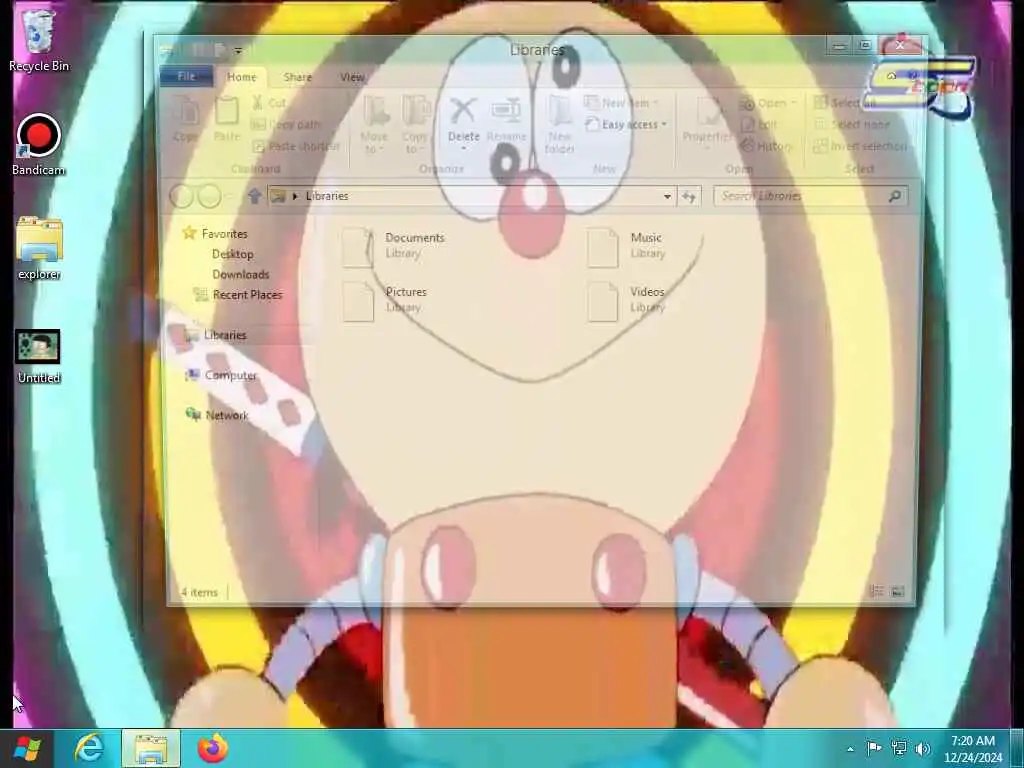Click the Paste icon in the ribbon
This screenshot has width=1024, height=768.
coord(227,111)
